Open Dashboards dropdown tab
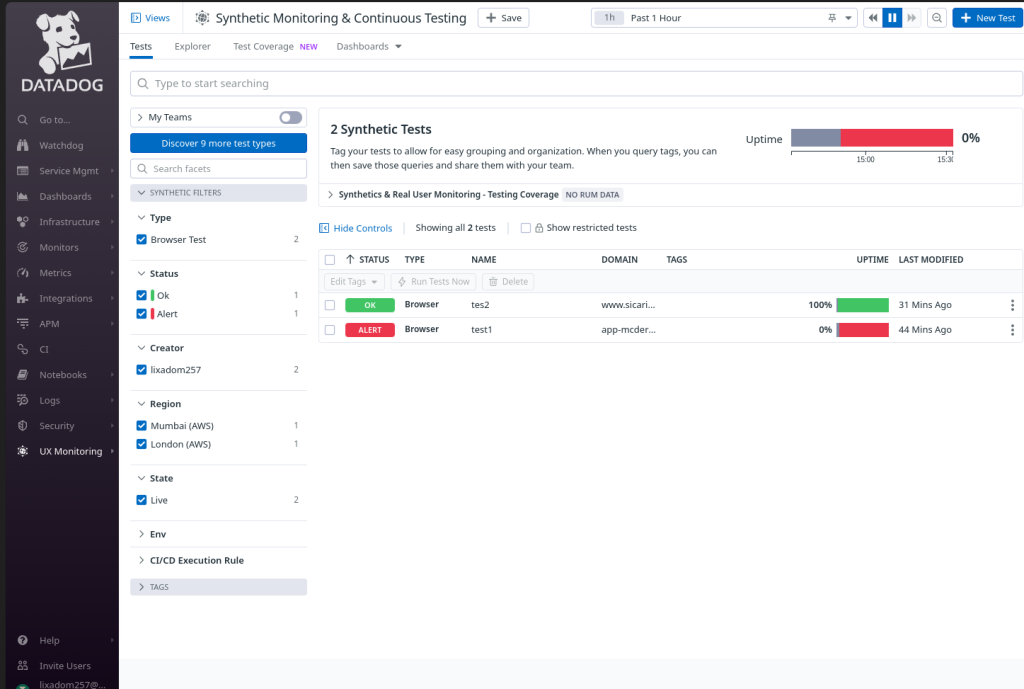 (x=369, y=46)
